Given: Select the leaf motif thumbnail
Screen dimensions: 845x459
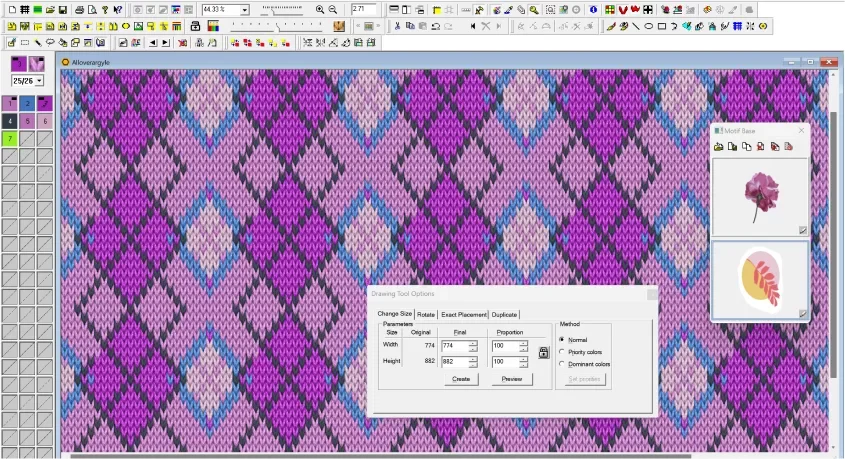Looking at the screenshot, I should (760, 280).
